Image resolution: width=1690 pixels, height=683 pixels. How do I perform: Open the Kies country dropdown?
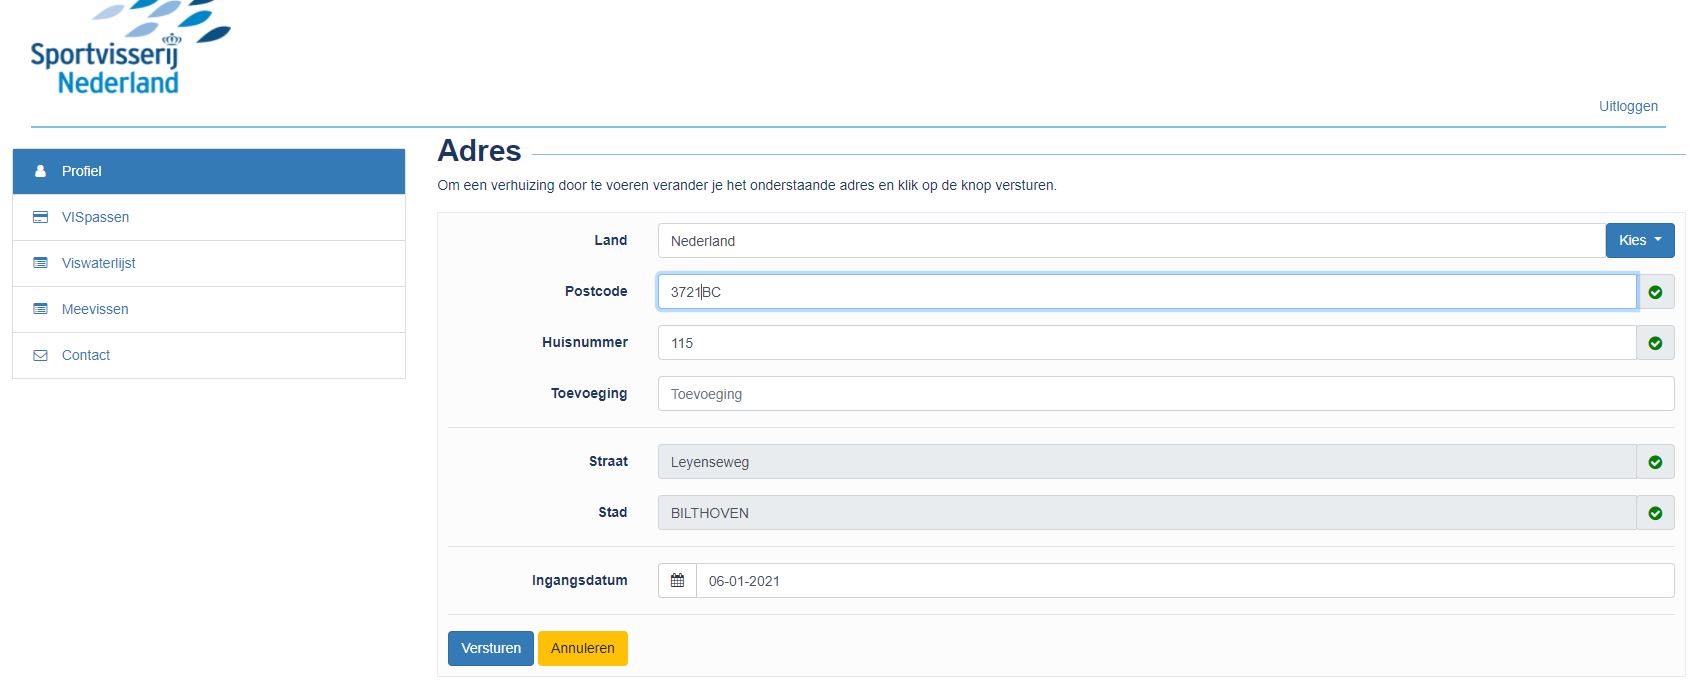pyautogui.click(x=1639, y=240)
